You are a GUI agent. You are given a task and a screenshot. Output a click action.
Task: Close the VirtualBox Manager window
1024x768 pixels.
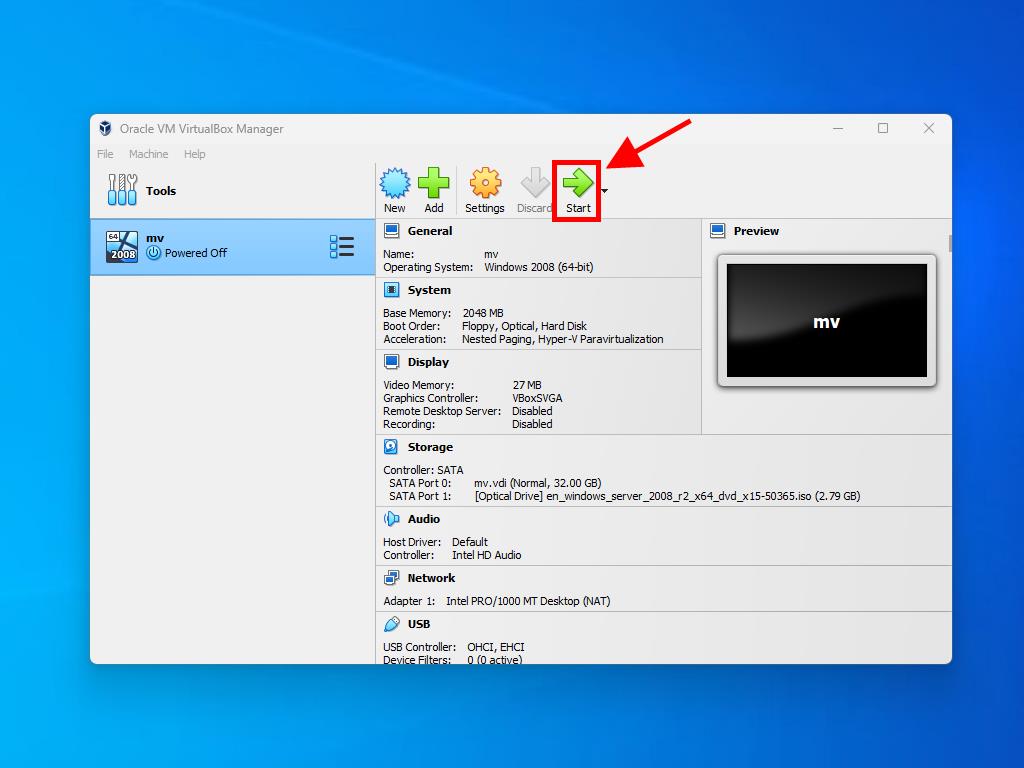tap(929, 129)
